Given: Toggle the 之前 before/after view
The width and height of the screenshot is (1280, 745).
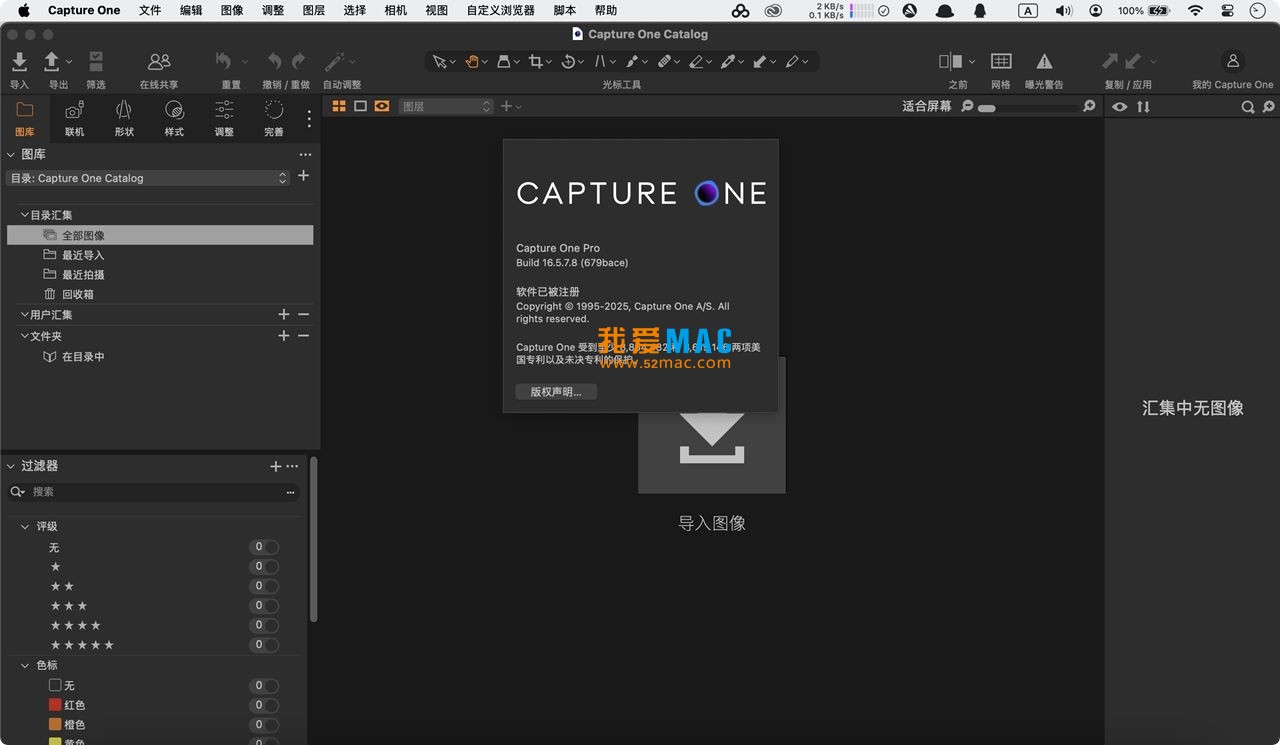Looking at the screenshot, I should (951, 62).
